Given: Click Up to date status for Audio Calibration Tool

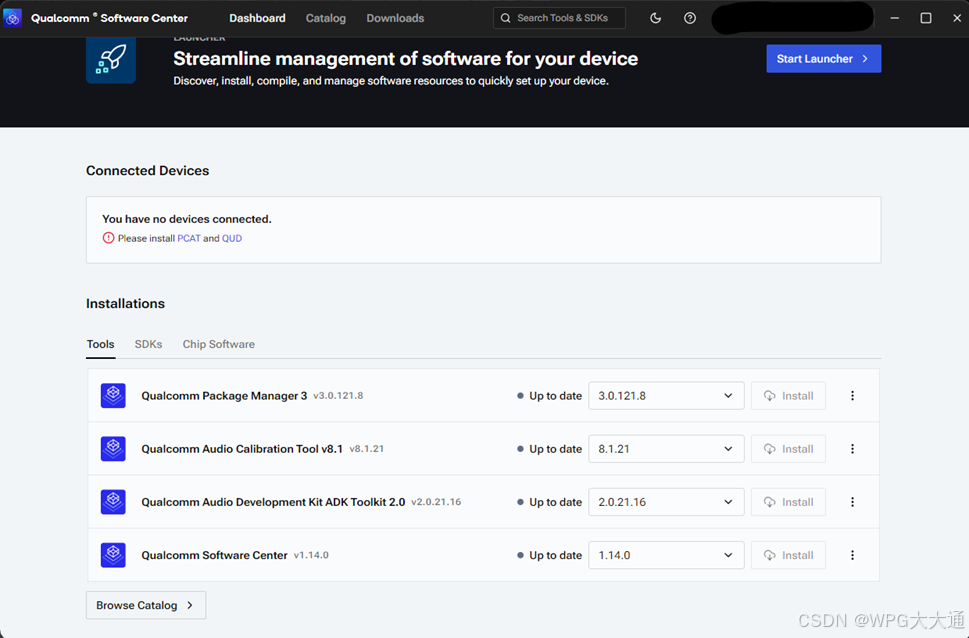Looking at the screenshot, I should point(549,449).
